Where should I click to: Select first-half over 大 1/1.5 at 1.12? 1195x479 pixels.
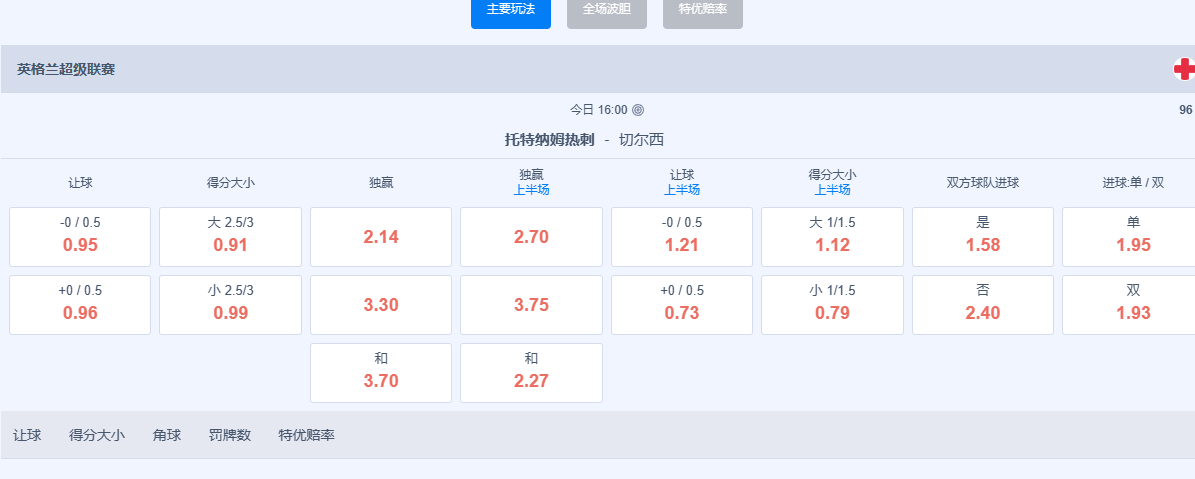click(832, 237)
